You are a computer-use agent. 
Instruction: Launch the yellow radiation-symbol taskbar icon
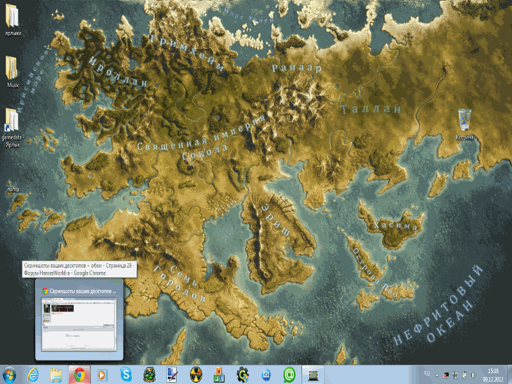click(x=196, y=375)
